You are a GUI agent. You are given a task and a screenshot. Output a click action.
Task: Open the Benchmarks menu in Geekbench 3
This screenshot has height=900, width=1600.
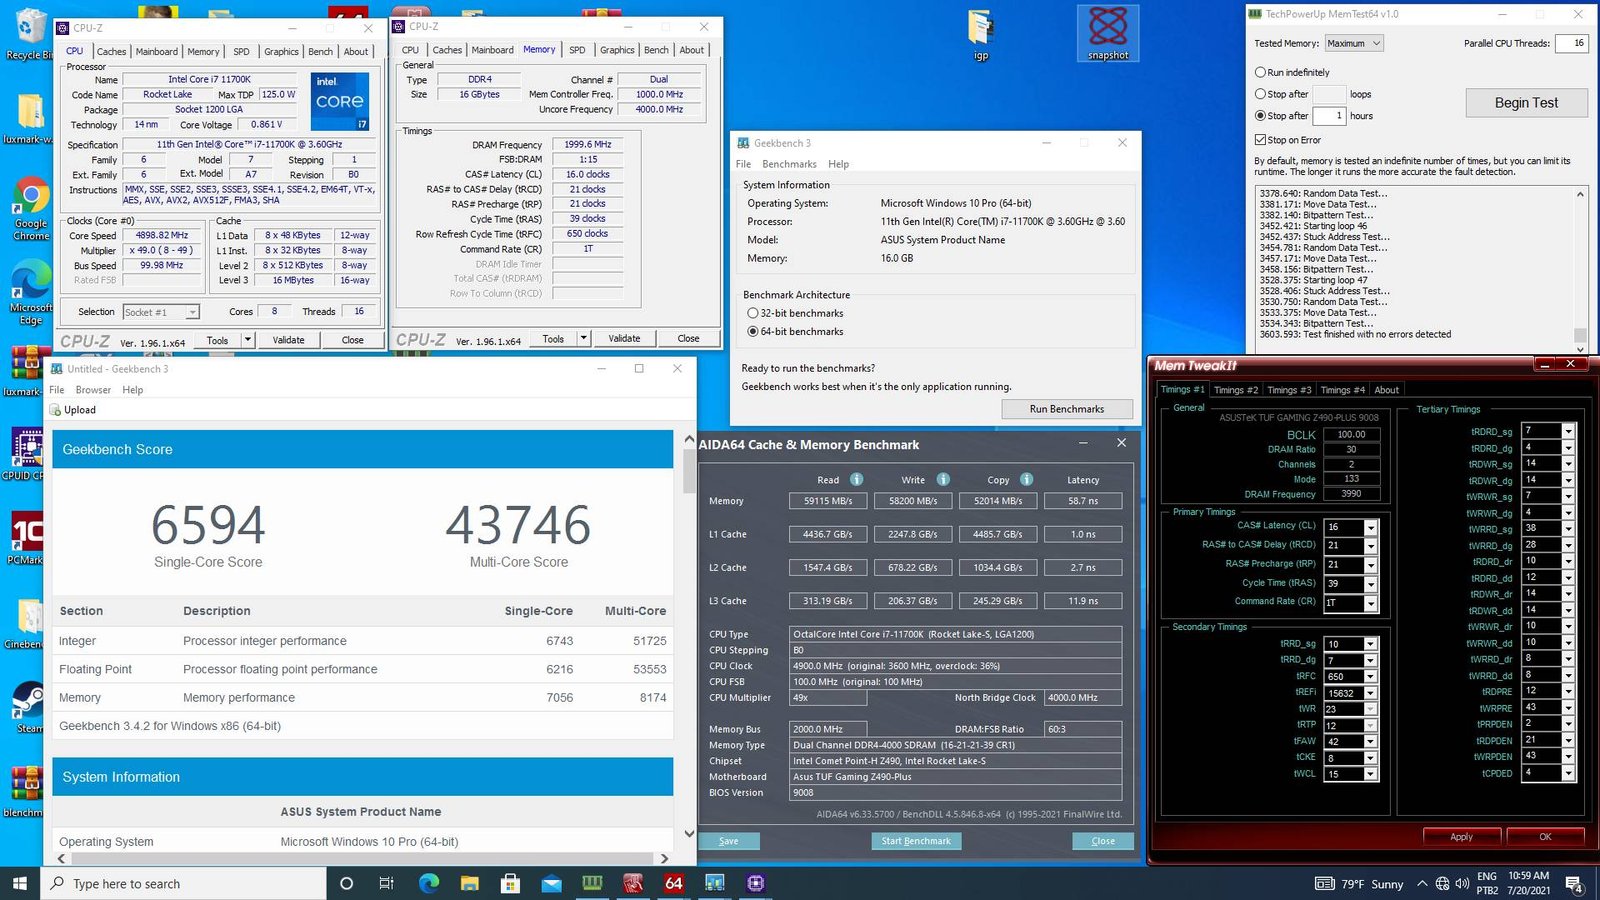click(x=789, y=164)
